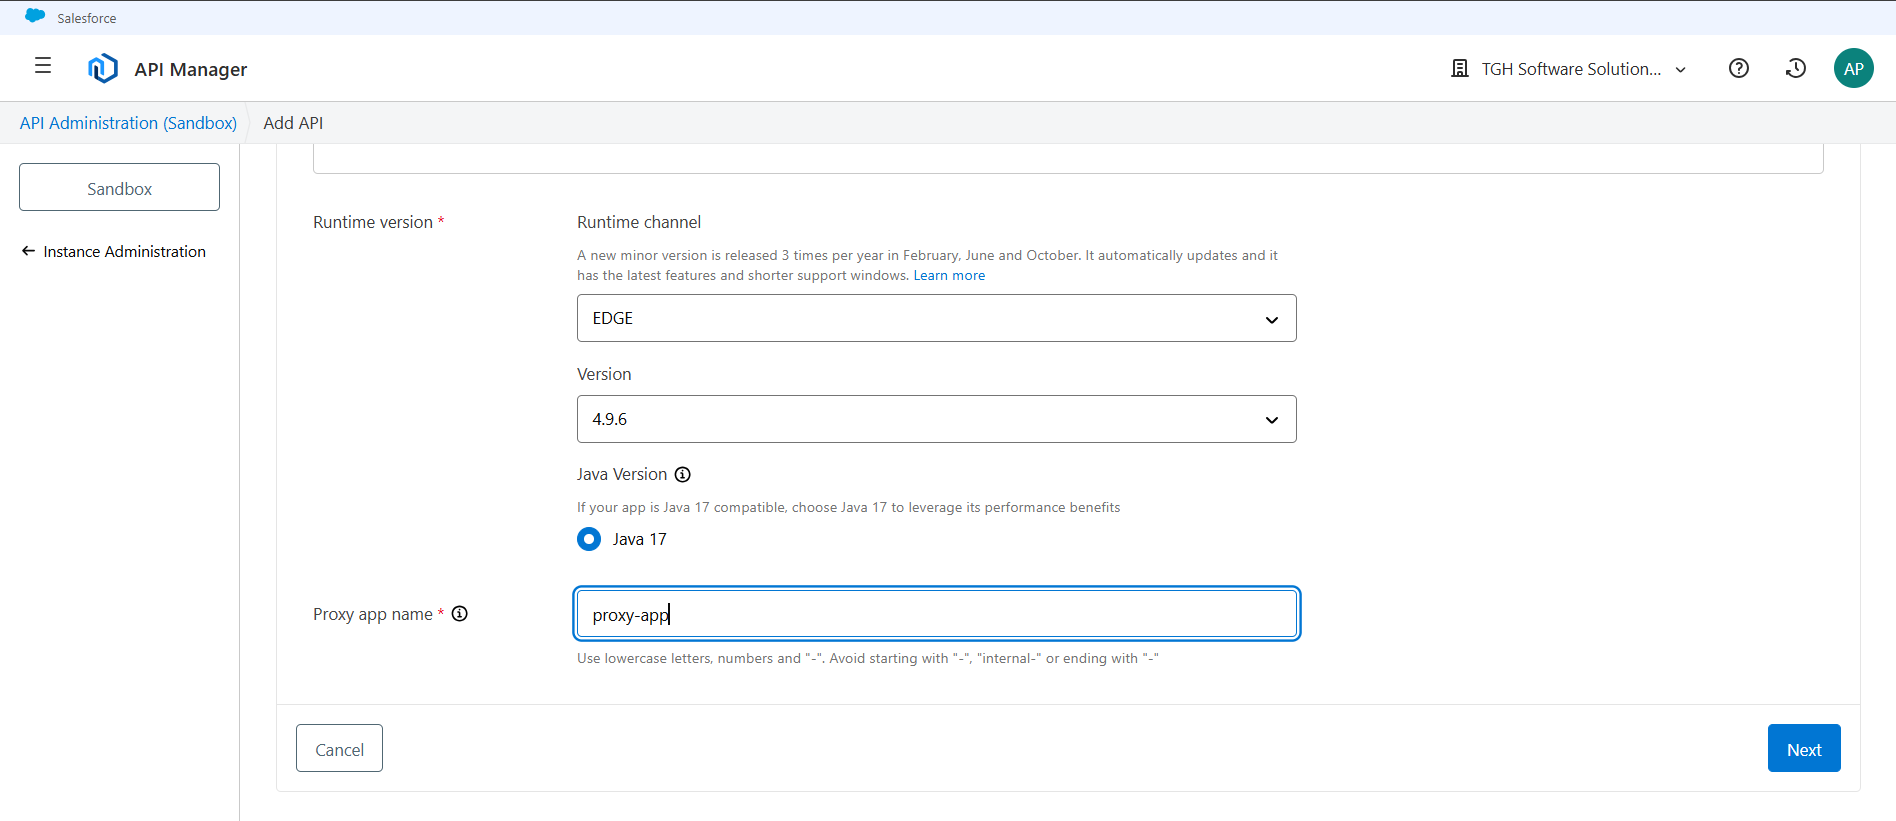Click the Runtime version label

[373, 222]
